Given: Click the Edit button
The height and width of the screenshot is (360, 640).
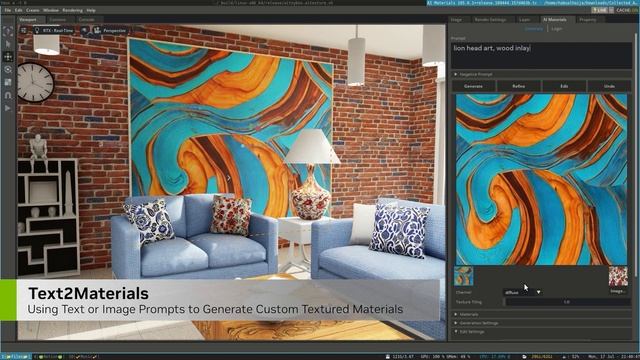Looking at the screenshot, I should point(564,86).
